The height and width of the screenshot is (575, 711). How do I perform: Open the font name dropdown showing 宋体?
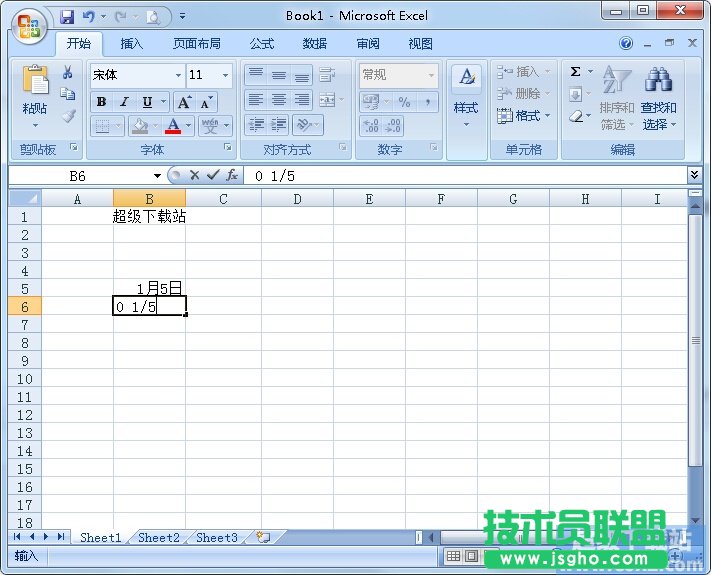click(x=178, y=75)
